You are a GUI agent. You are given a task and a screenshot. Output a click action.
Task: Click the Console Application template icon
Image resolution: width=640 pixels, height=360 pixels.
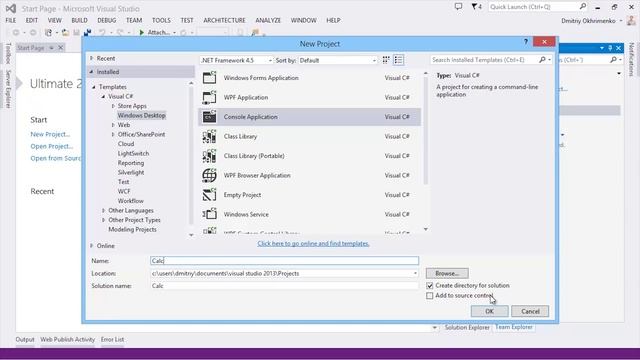[x=209, y=117]
